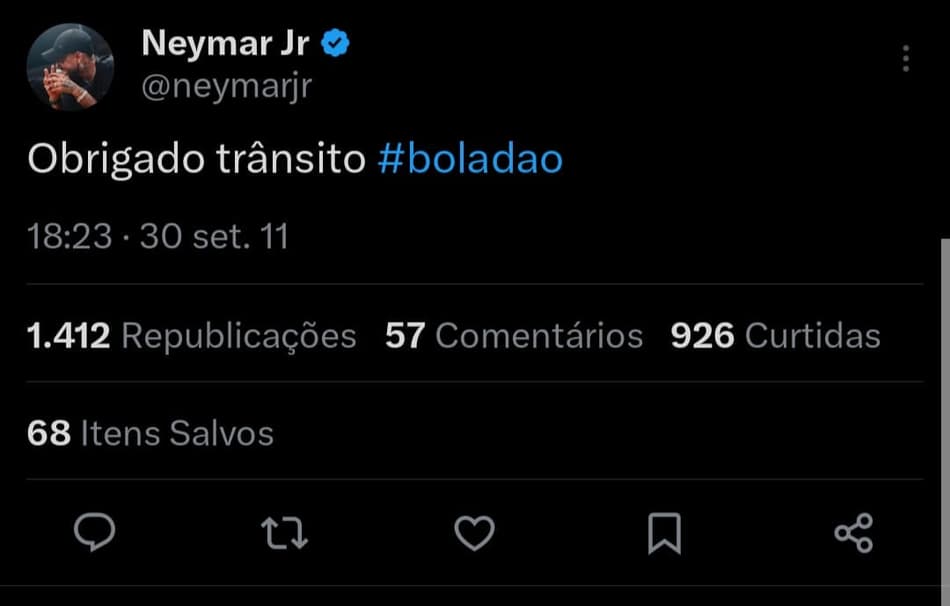The height and width of the screenshot is (606, 950).
Task: View the 926 Curtidas list
Action: tap(775, 336)
